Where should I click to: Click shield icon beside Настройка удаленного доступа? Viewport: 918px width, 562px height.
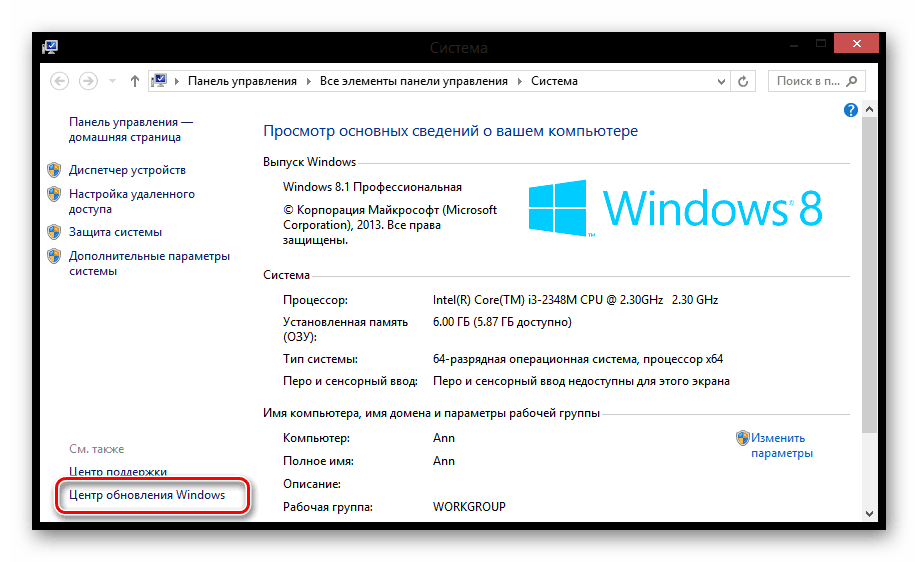point(54,194)
